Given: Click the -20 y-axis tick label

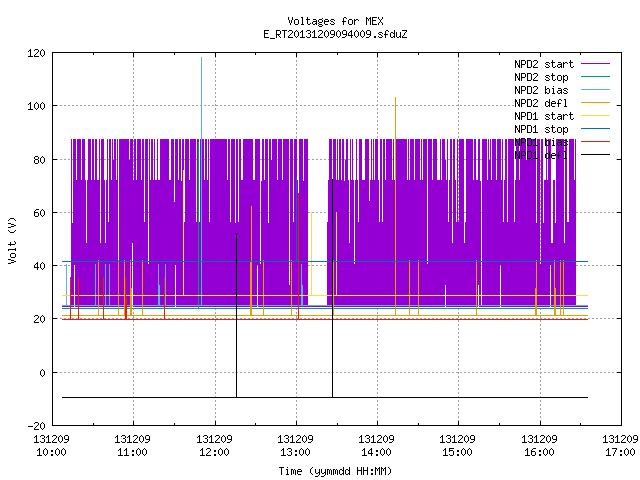Looking at the screenshot, I should 36,426.
